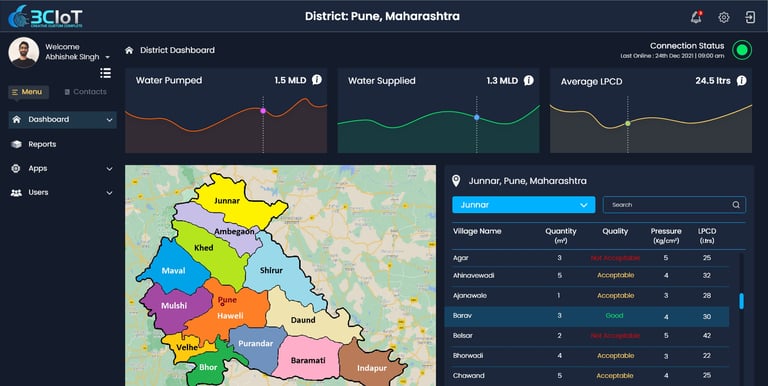Open the Junnar taluka dropdown
Screen dimensions: 768x386
click(524, 205)
